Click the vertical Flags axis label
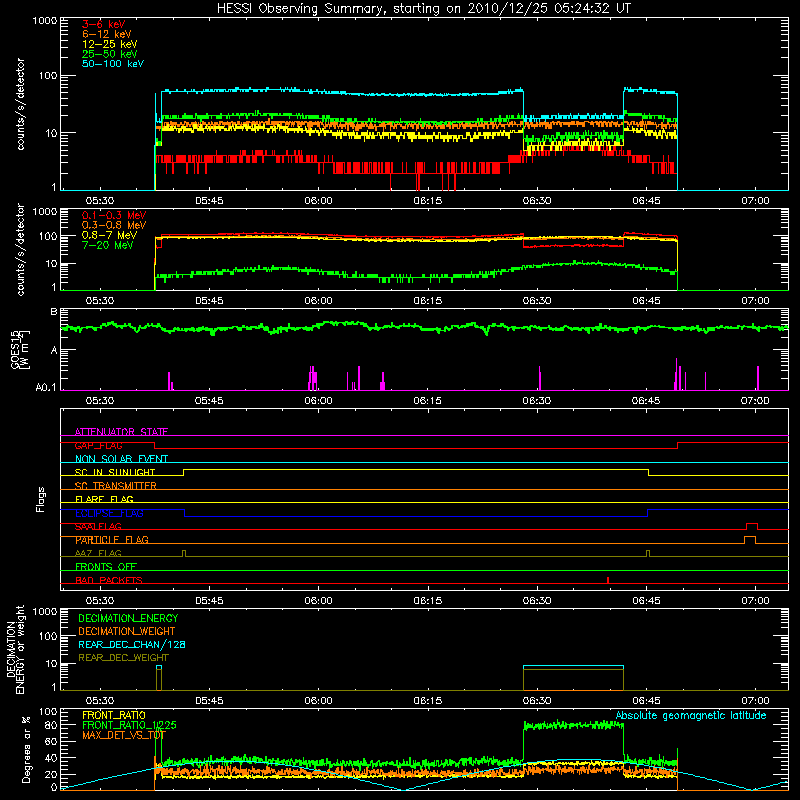Image resolution: width=800 pixels, height=800 pixels. coord(41,499)
